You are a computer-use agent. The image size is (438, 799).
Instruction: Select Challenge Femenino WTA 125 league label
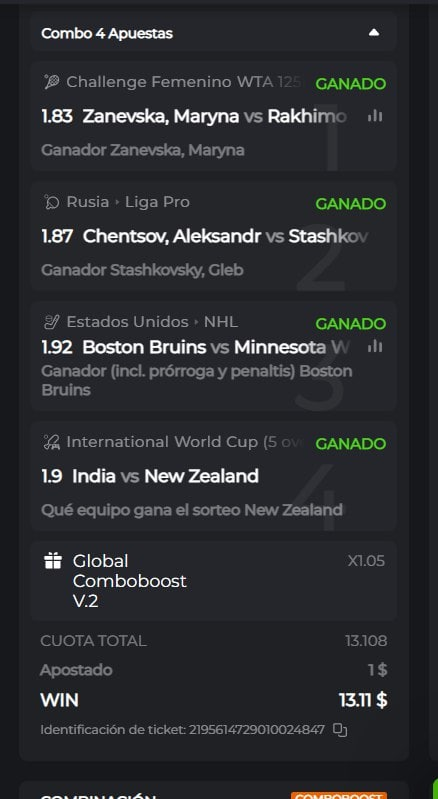click(x=185, y=82)
